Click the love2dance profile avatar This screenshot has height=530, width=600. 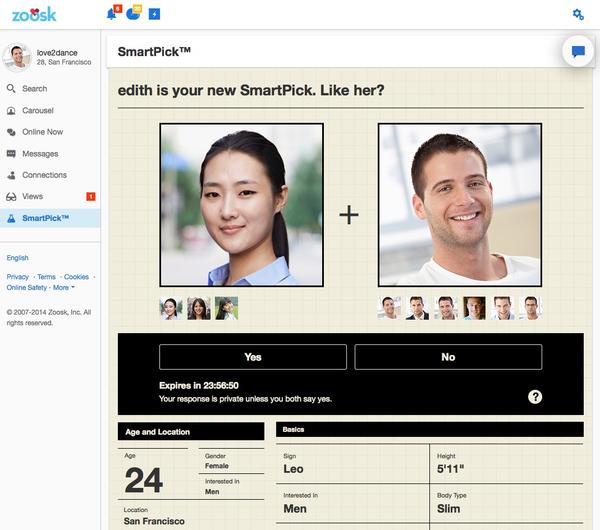(x=17, y=57)
